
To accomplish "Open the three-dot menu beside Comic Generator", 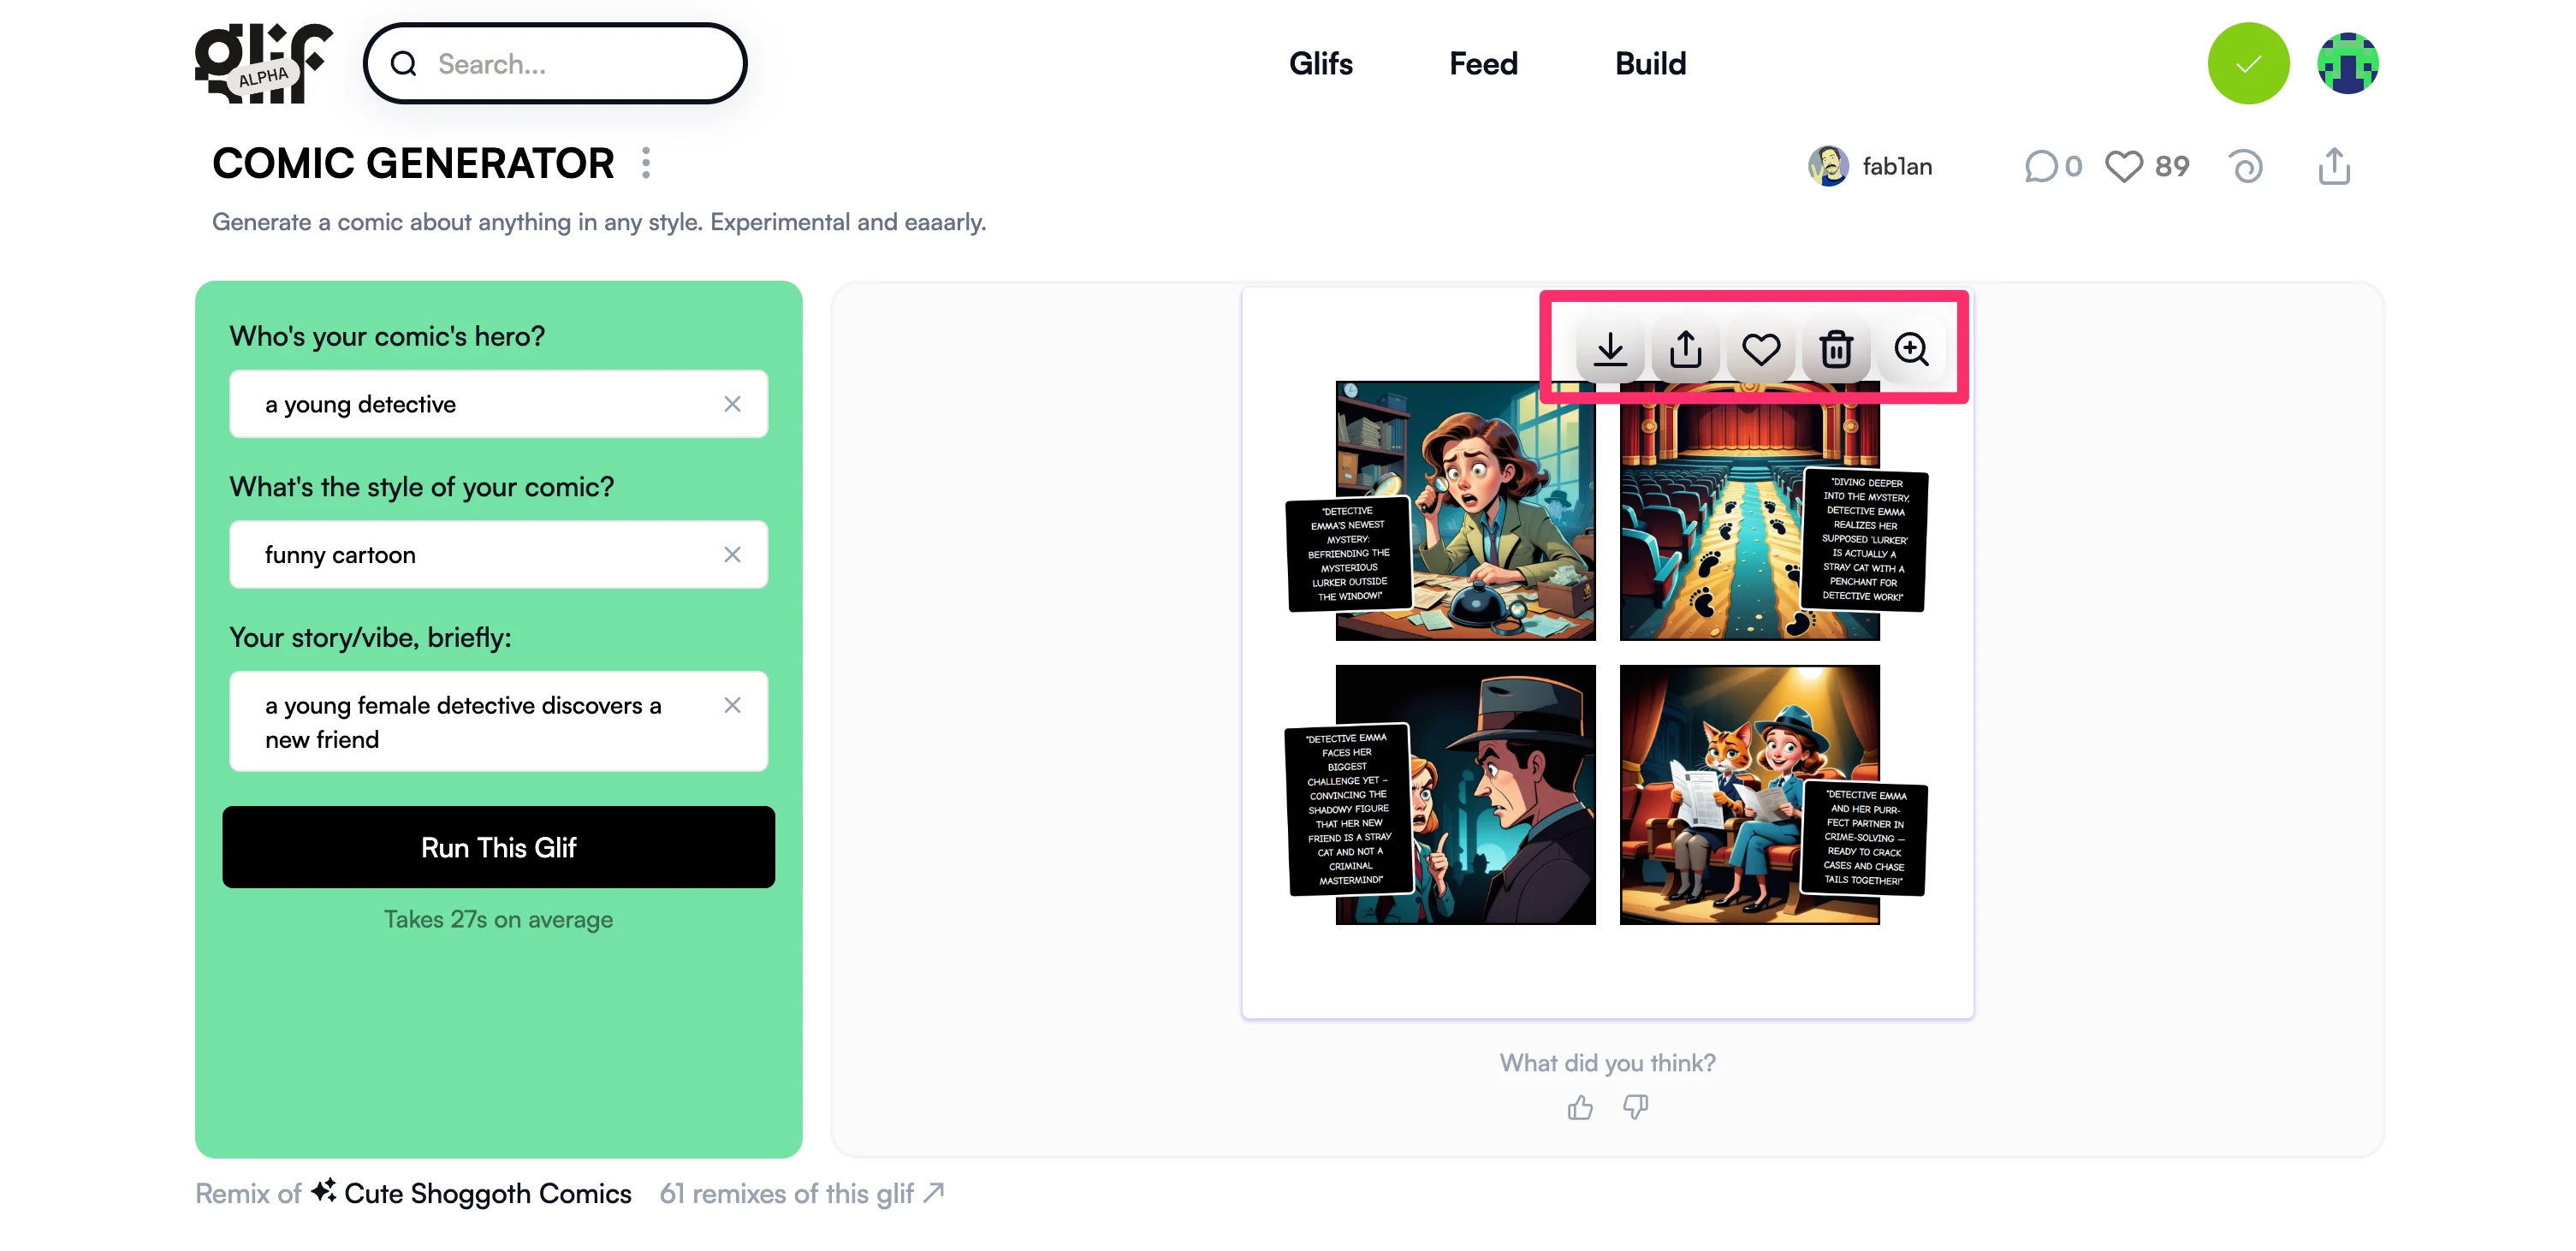I will click(646, 163).
